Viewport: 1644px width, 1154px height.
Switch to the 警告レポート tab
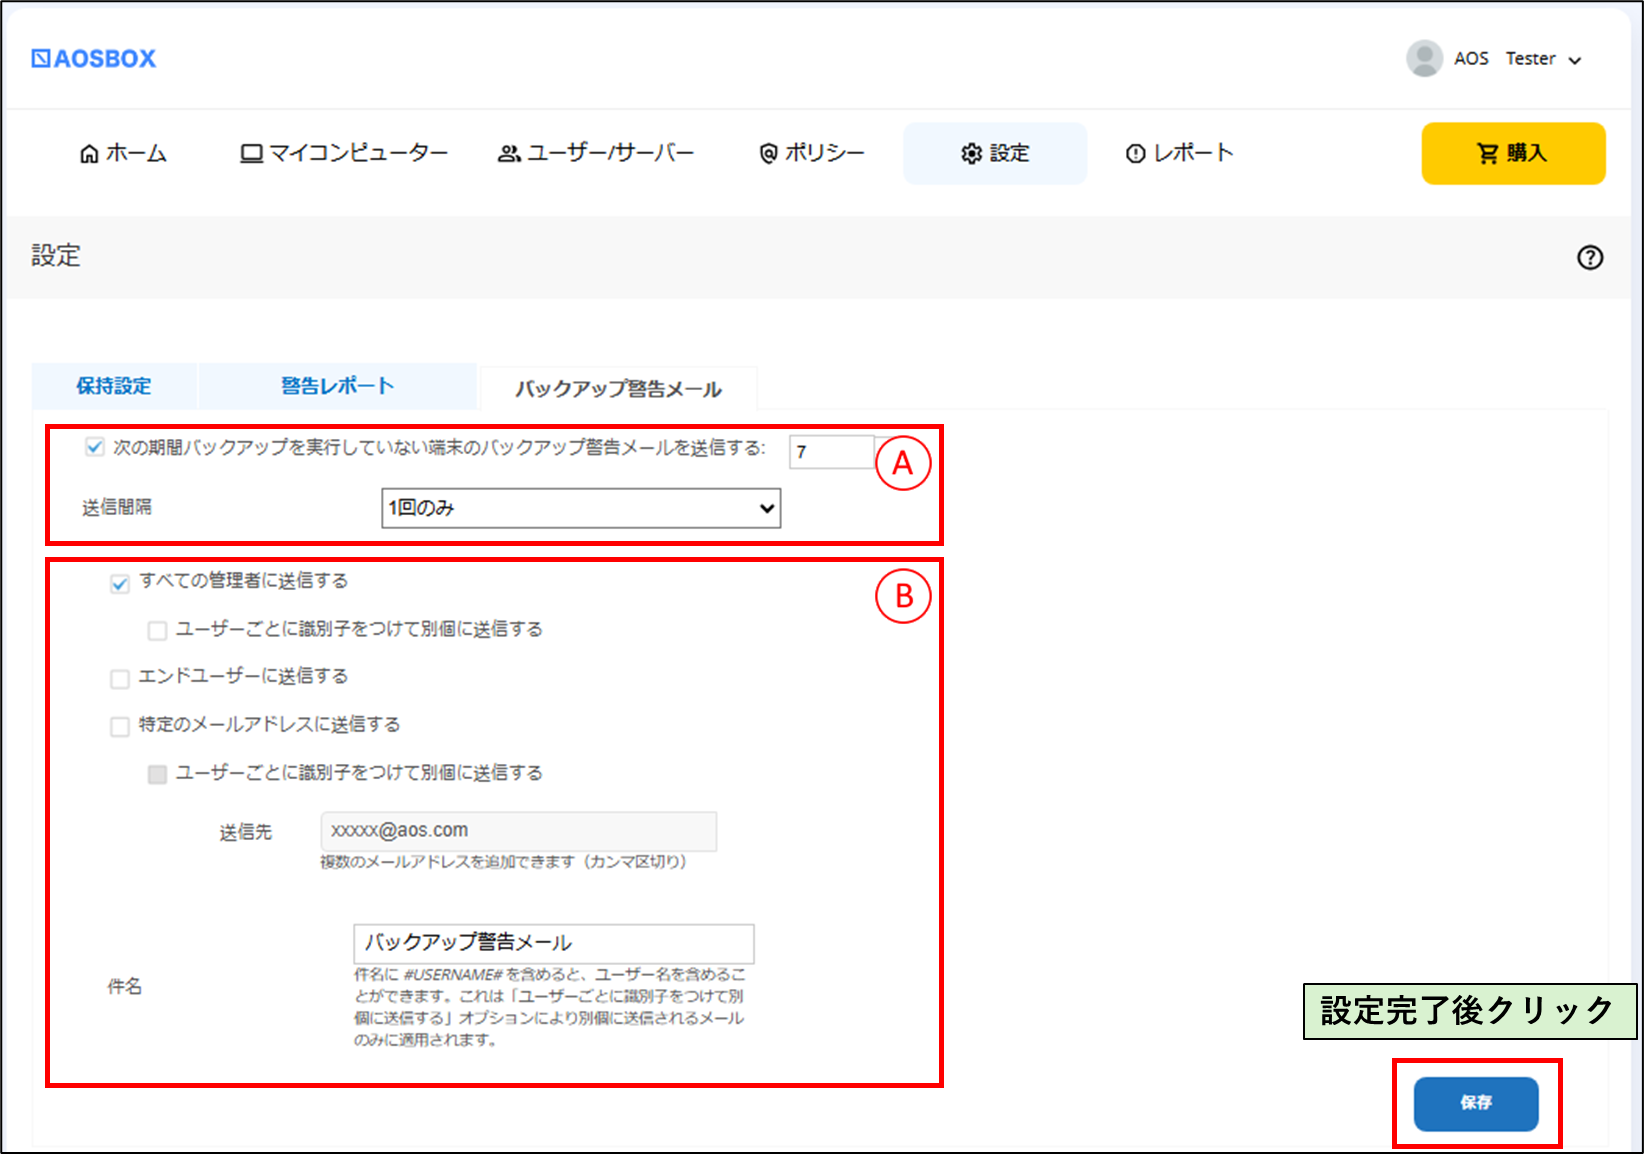(338, 386)
